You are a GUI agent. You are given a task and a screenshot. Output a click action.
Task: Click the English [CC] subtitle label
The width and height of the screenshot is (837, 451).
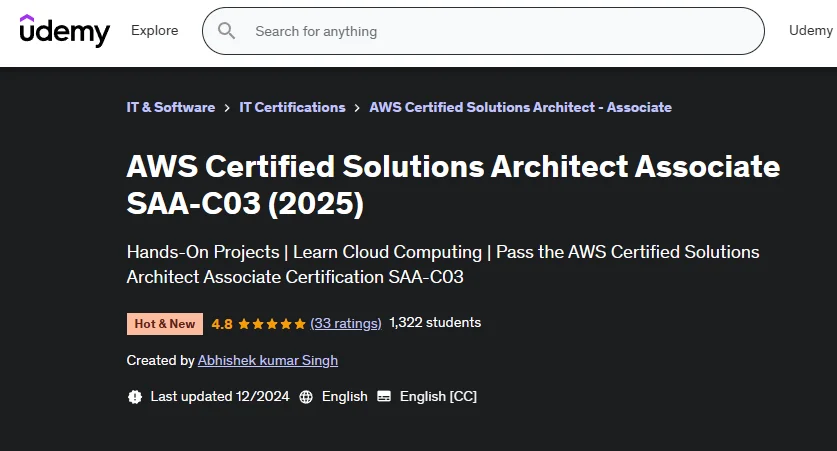pos(438,397)
